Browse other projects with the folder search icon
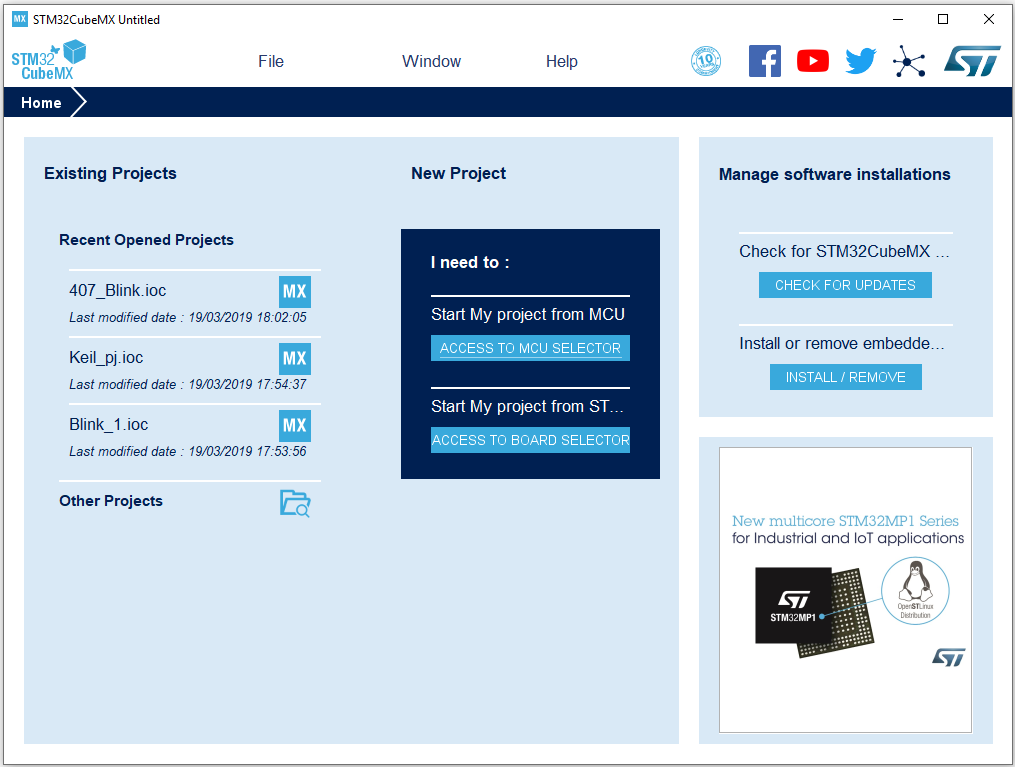 [x=295, y=503]
